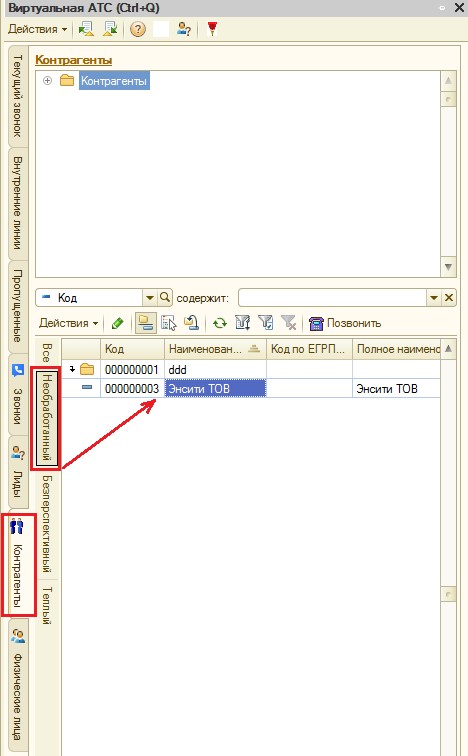
Task: Switch to the Лиды side tab
Action: coord(18,473)
